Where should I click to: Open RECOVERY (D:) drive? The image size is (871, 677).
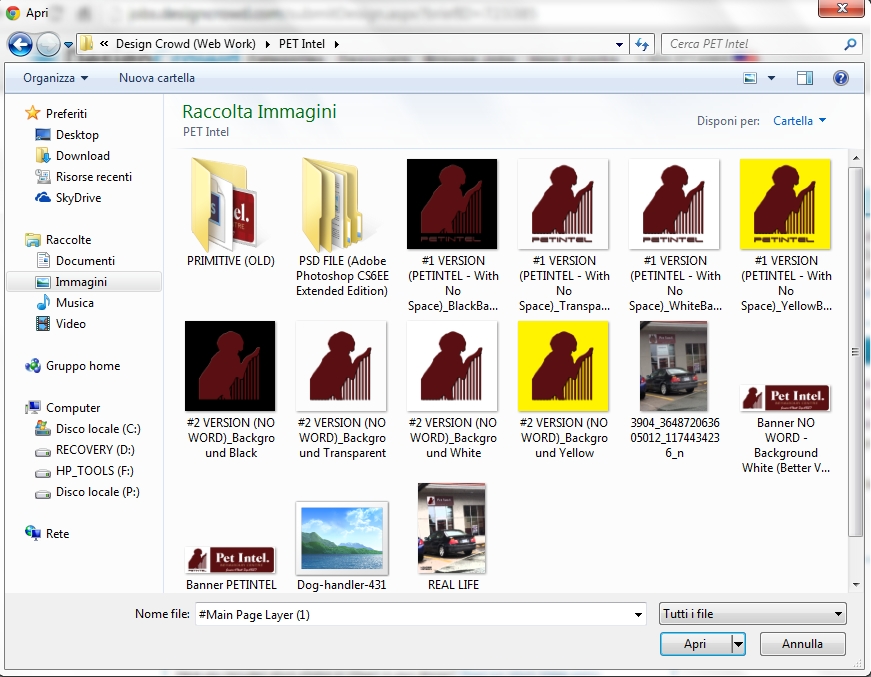tap(85, 450)
